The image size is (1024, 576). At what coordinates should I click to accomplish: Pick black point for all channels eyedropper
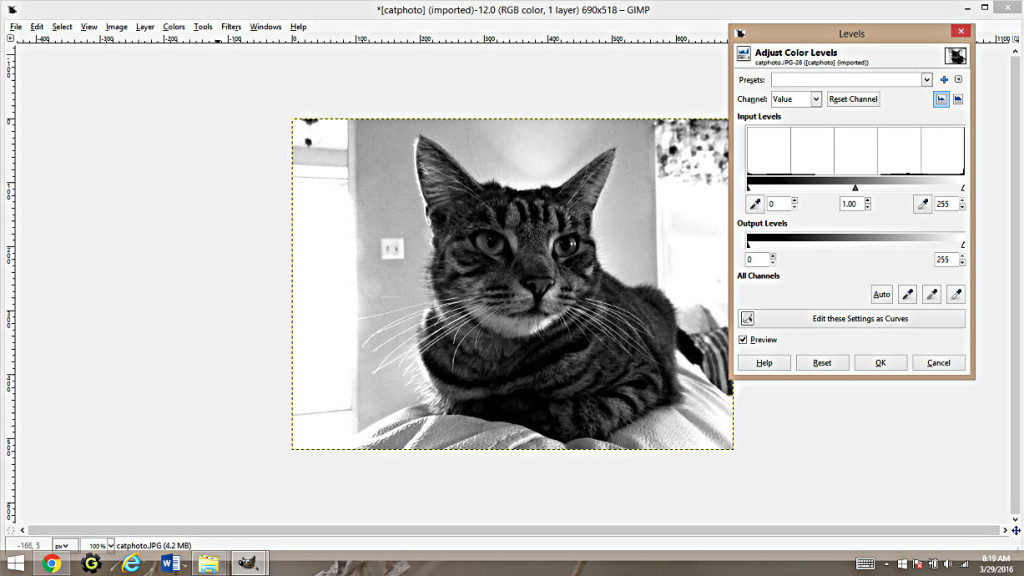907,295
